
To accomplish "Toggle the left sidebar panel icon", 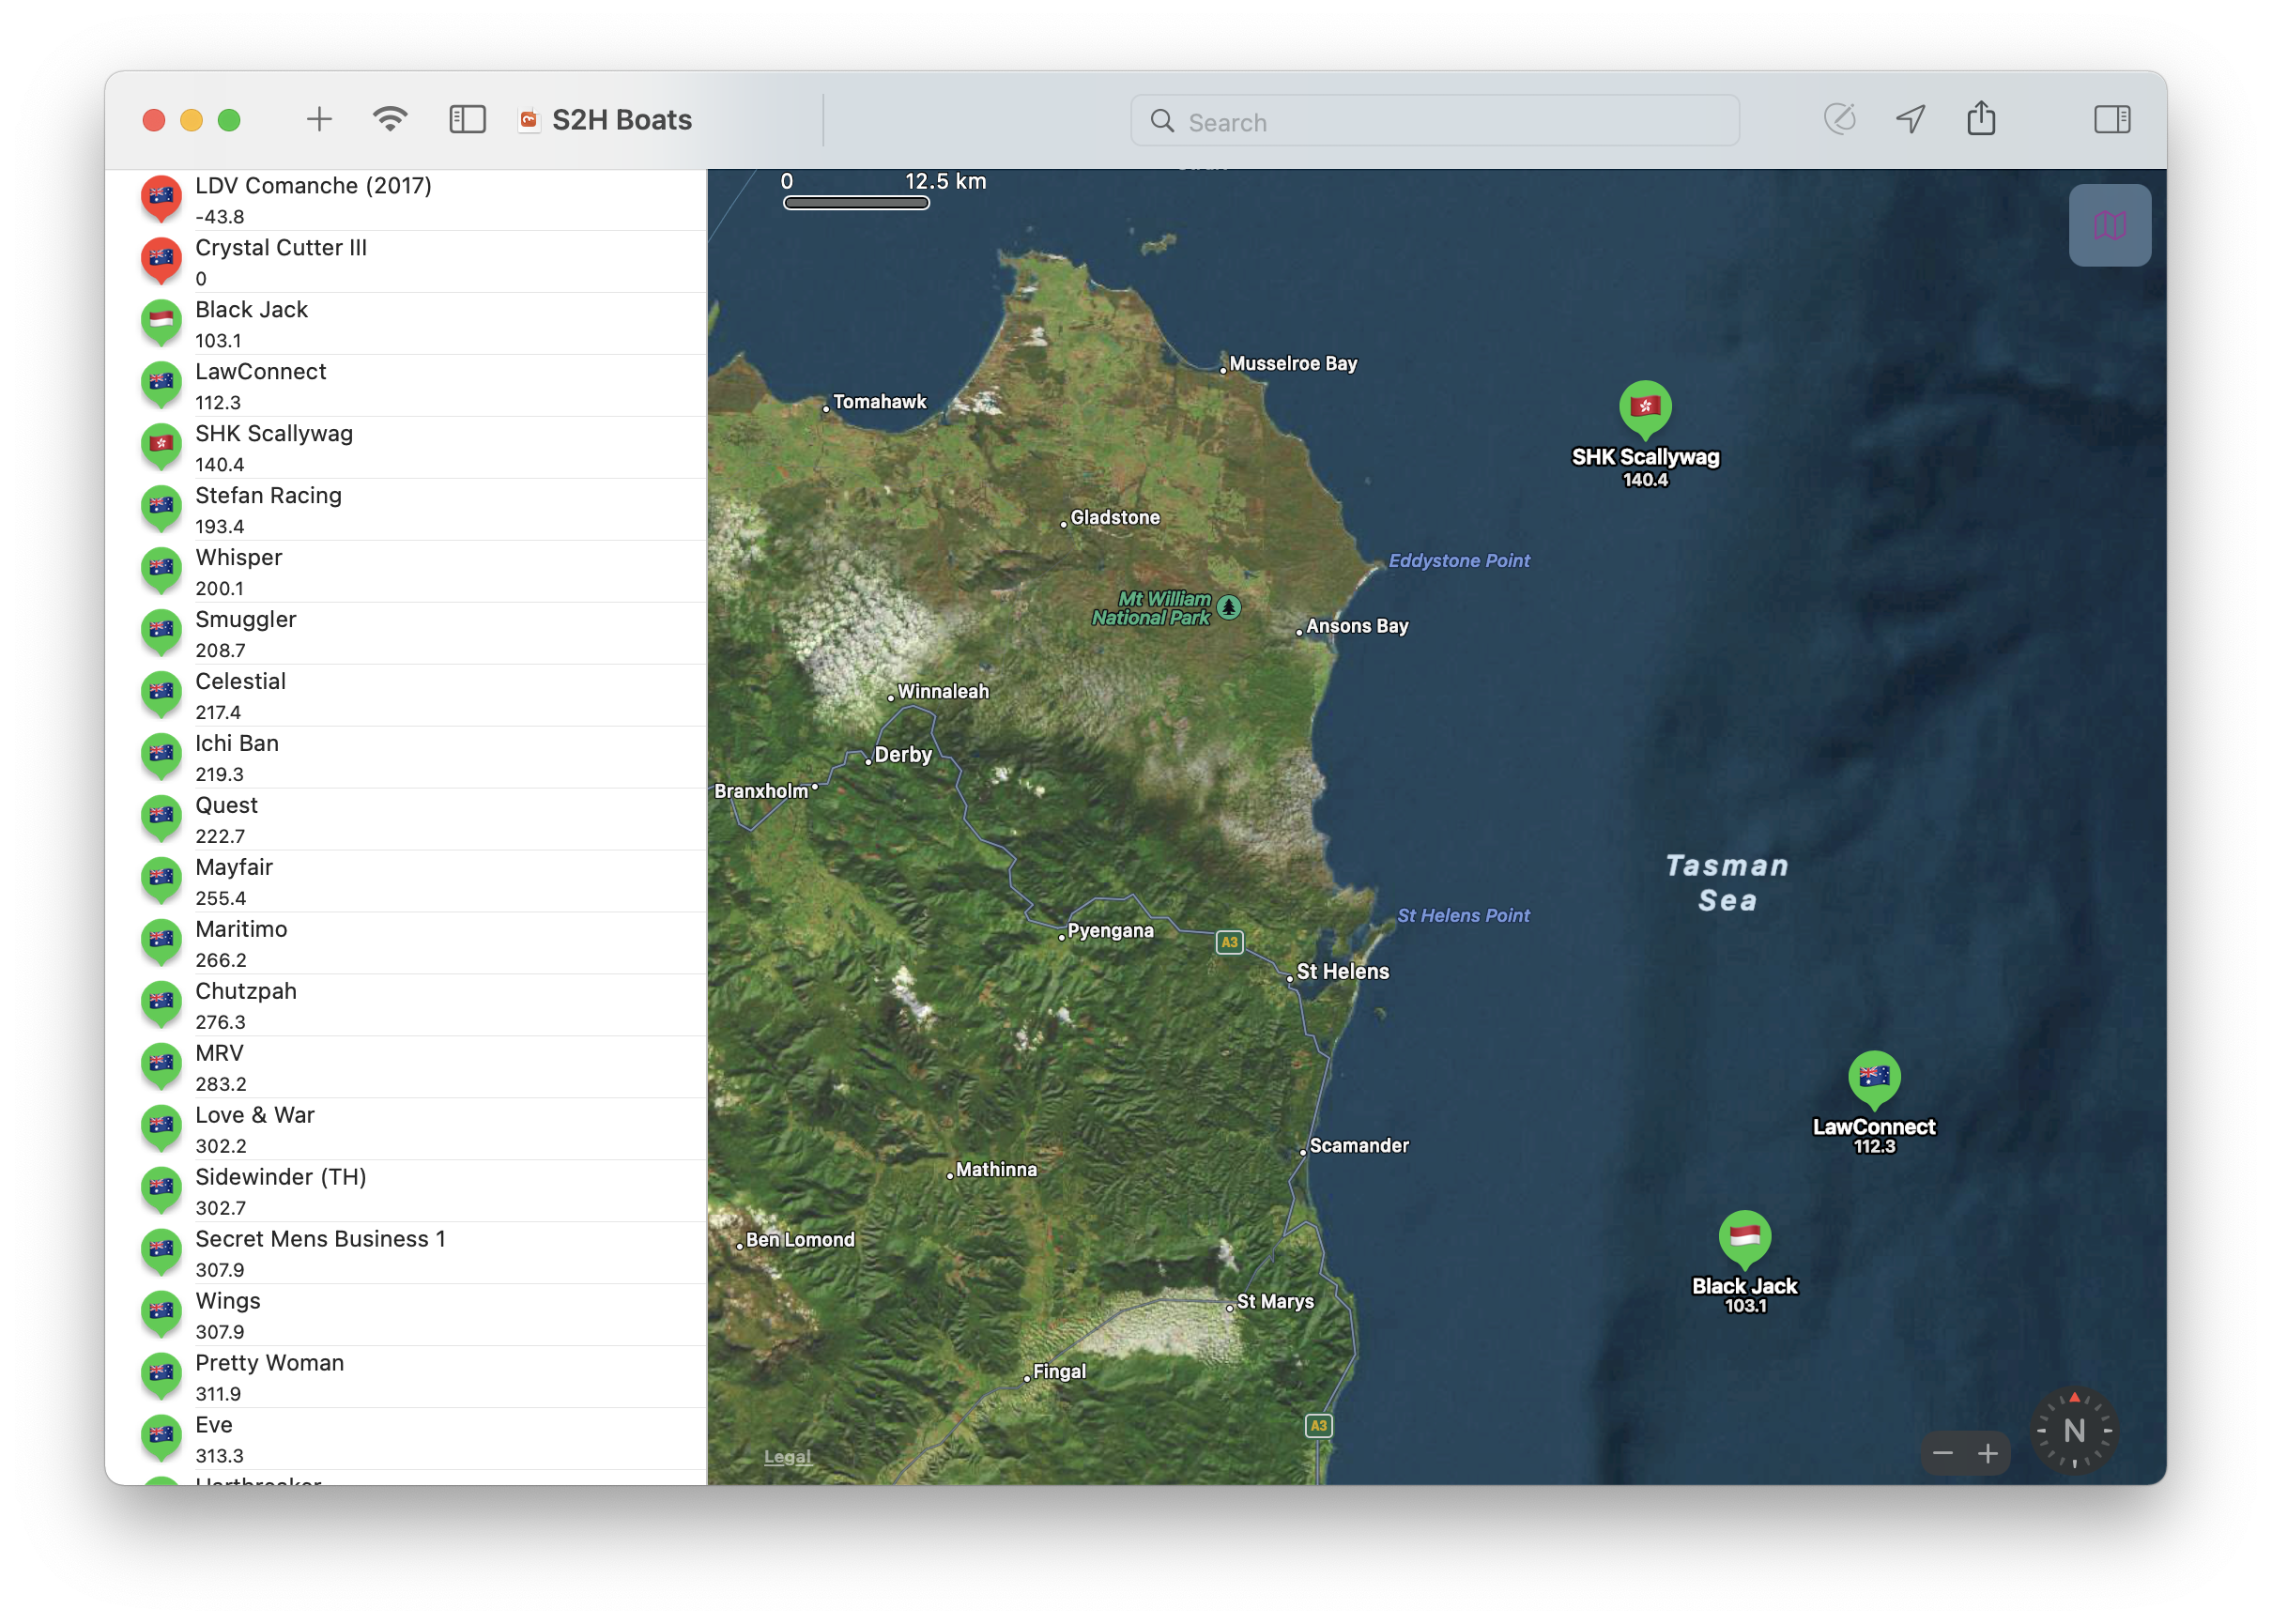I will click(467, 120).
